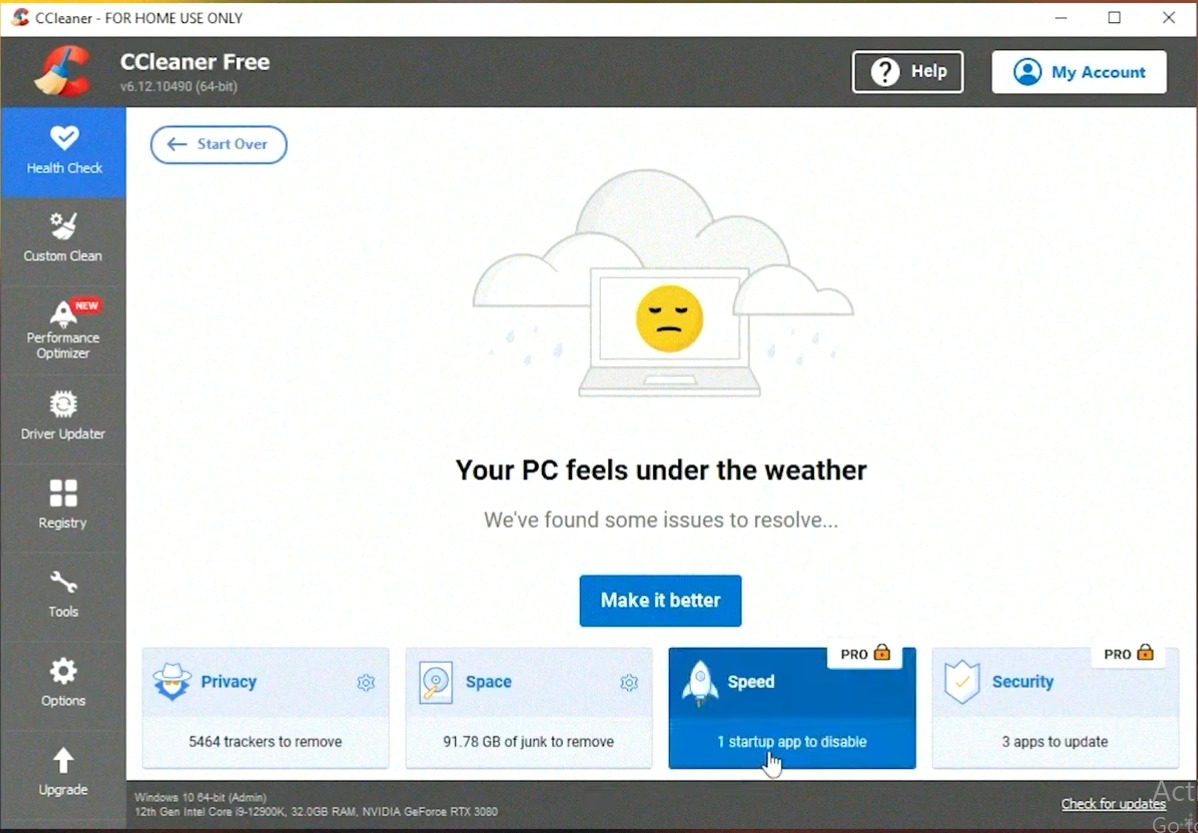Click the Check for updates link
Viewport: 1198px width, 833px height.
pyautogui.click(x=1113, y=804)
